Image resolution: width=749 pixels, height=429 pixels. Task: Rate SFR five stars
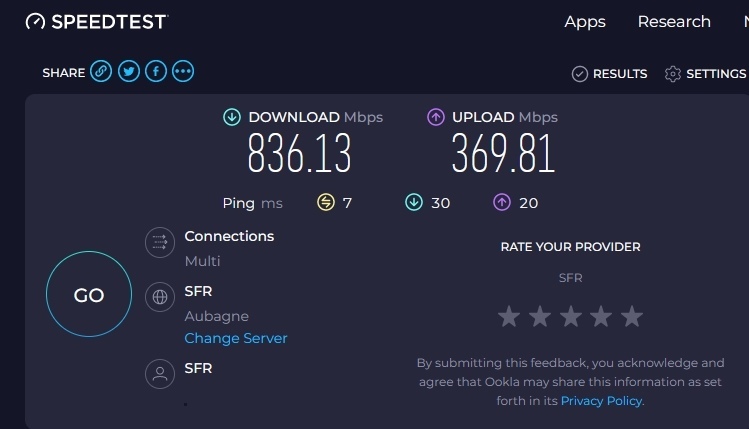(x=632, y=317)
